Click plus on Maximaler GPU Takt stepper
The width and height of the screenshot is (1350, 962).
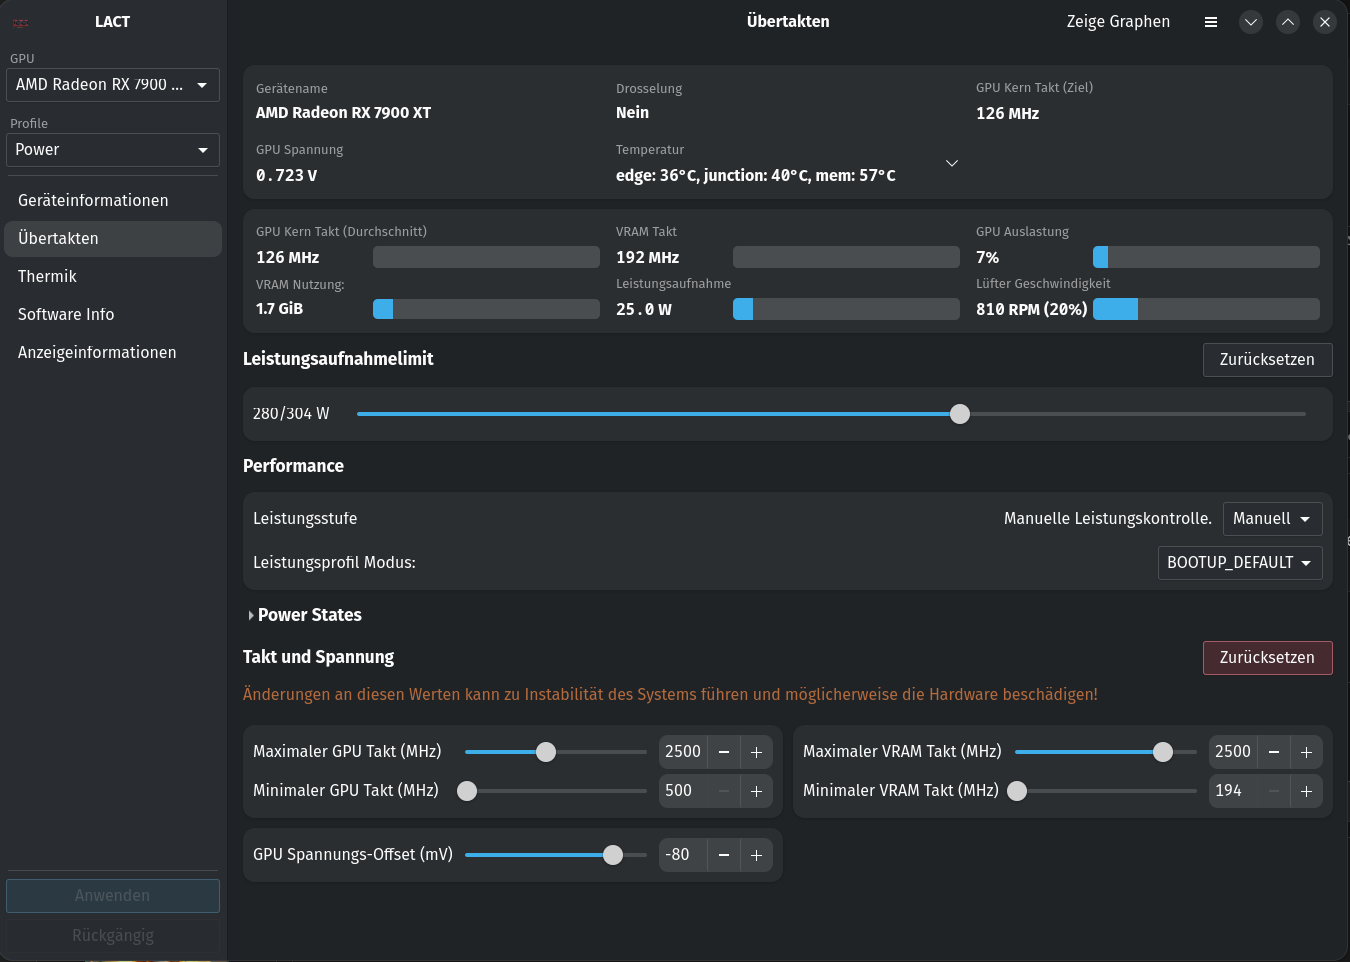tap(756, 752)
